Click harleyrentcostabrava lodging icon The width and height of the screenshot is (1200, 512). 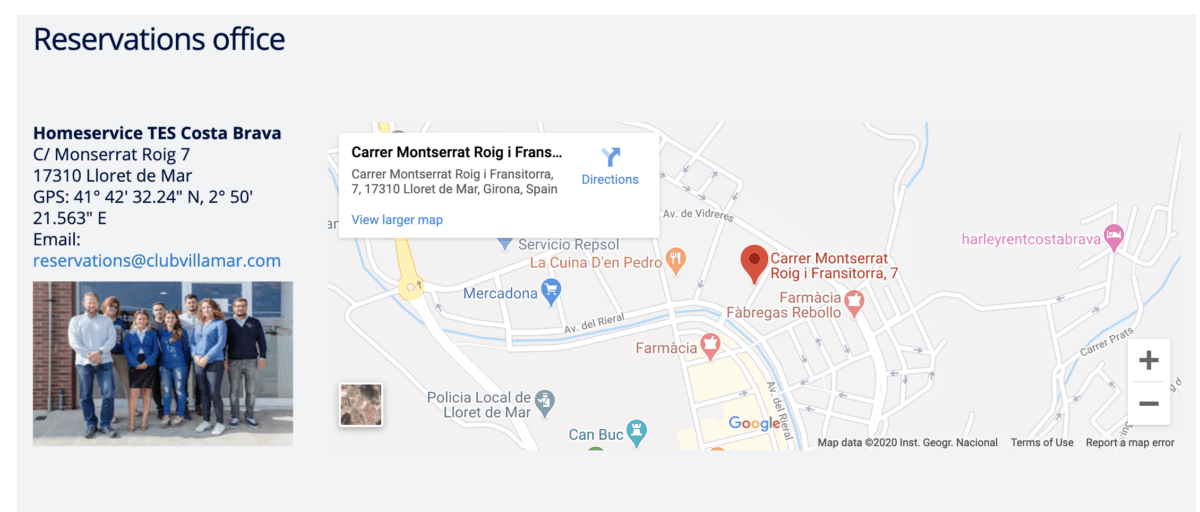point(1113,238)
